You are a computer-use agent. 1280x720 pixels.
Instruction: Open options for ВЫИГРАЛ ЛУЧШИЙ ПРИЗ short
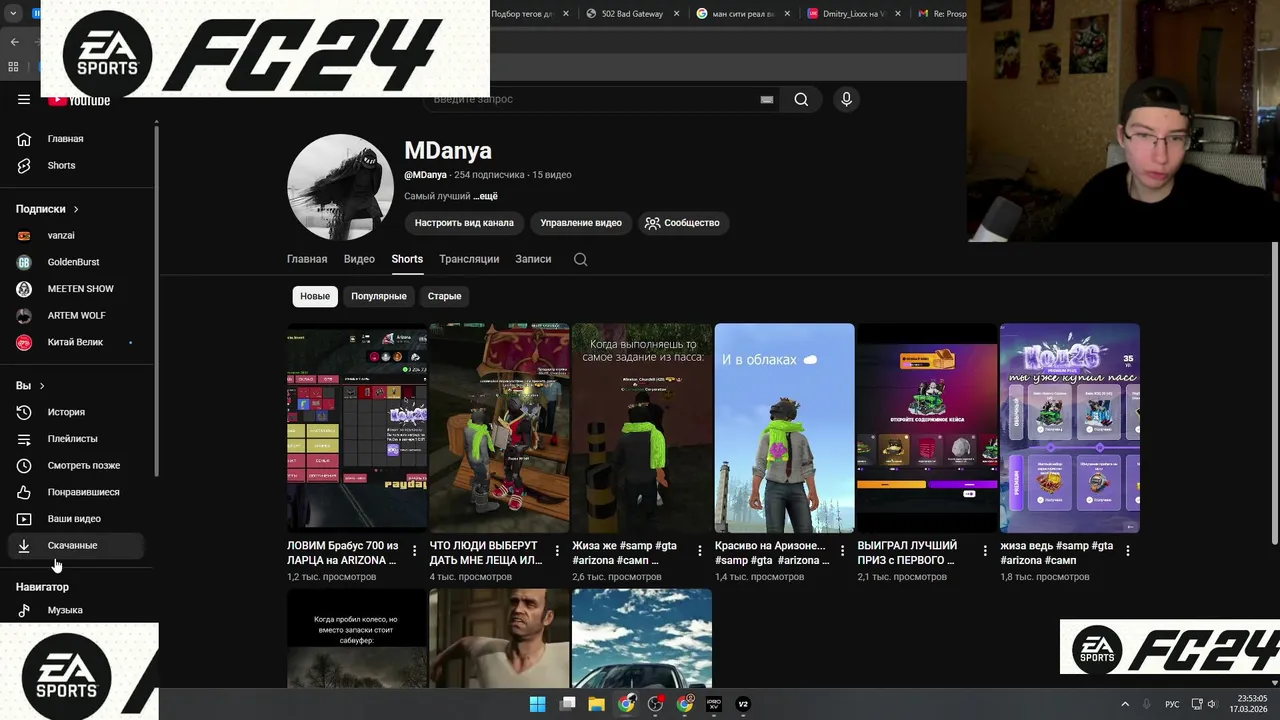tap(985, 551)
